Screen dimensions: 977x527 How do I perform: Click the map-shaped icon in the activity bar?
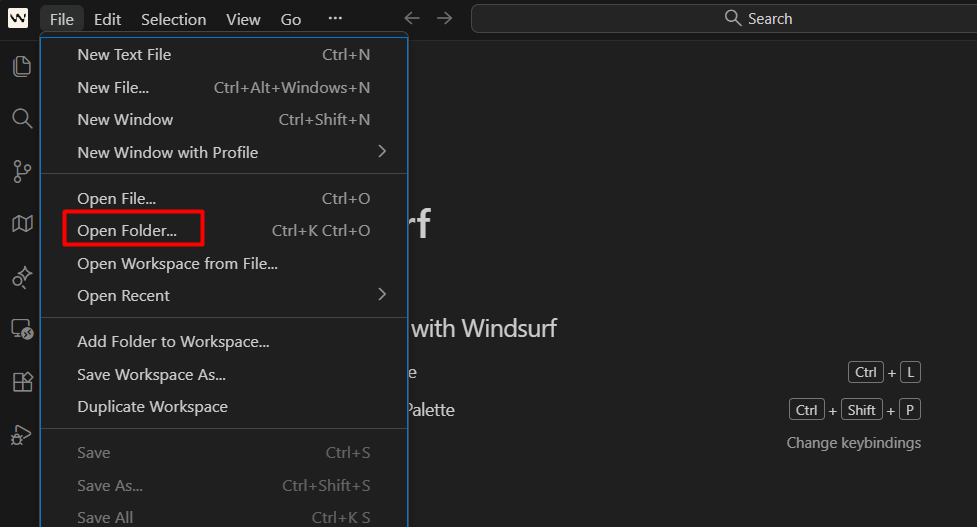[21, 224]
